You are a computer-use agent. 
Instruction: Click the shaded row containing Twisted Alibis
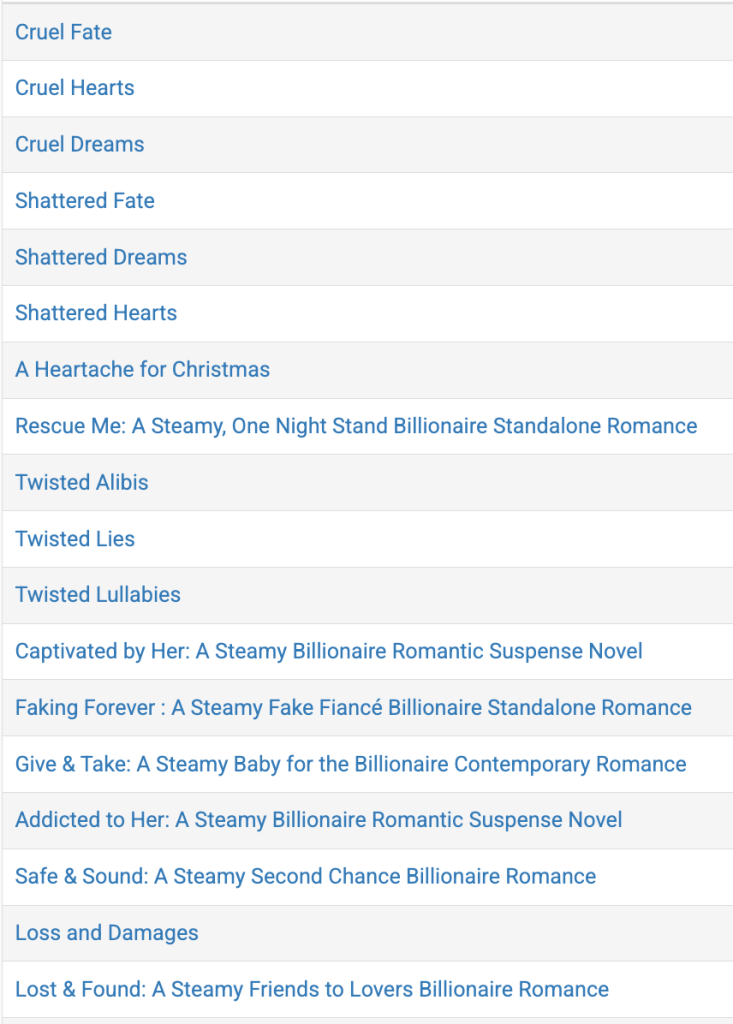(366, 482)
